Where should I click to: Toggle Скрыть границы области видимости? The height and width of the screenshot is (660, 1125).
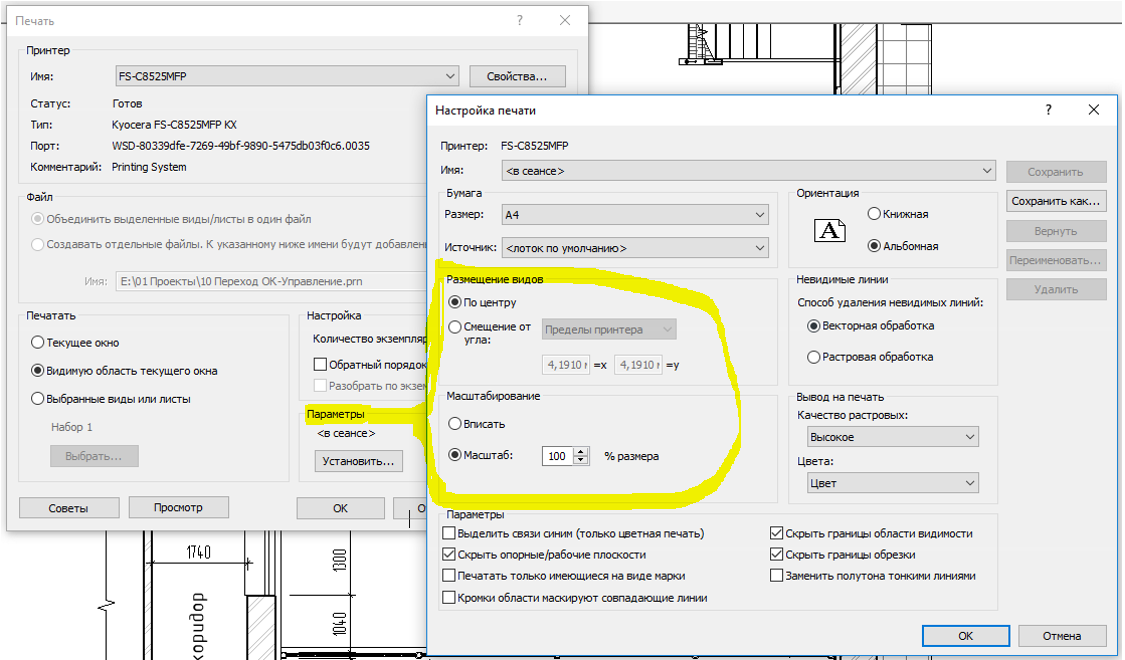pyautogui.click(x=776, y=533)
